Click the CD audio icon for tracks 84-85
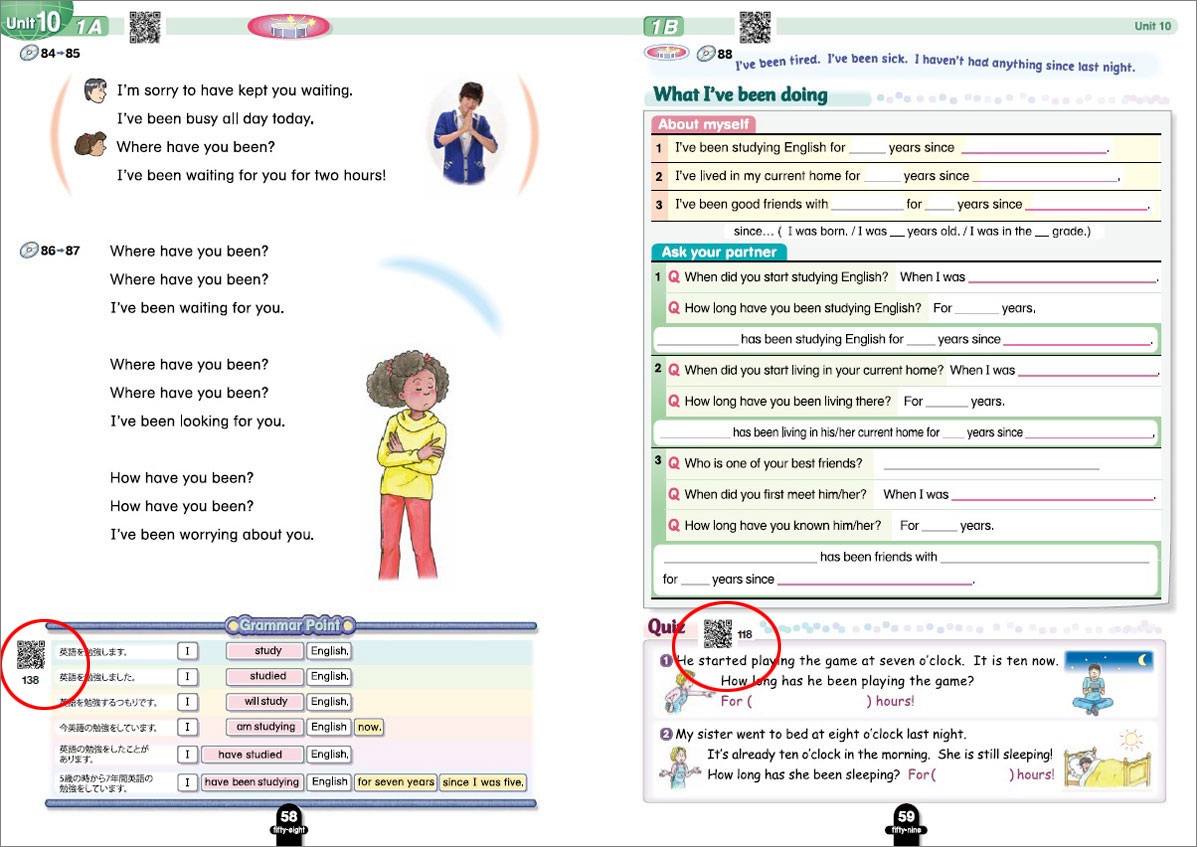The width and height of the screenshot is (1200, 847). pyautogui.click(x=29, y=53)
